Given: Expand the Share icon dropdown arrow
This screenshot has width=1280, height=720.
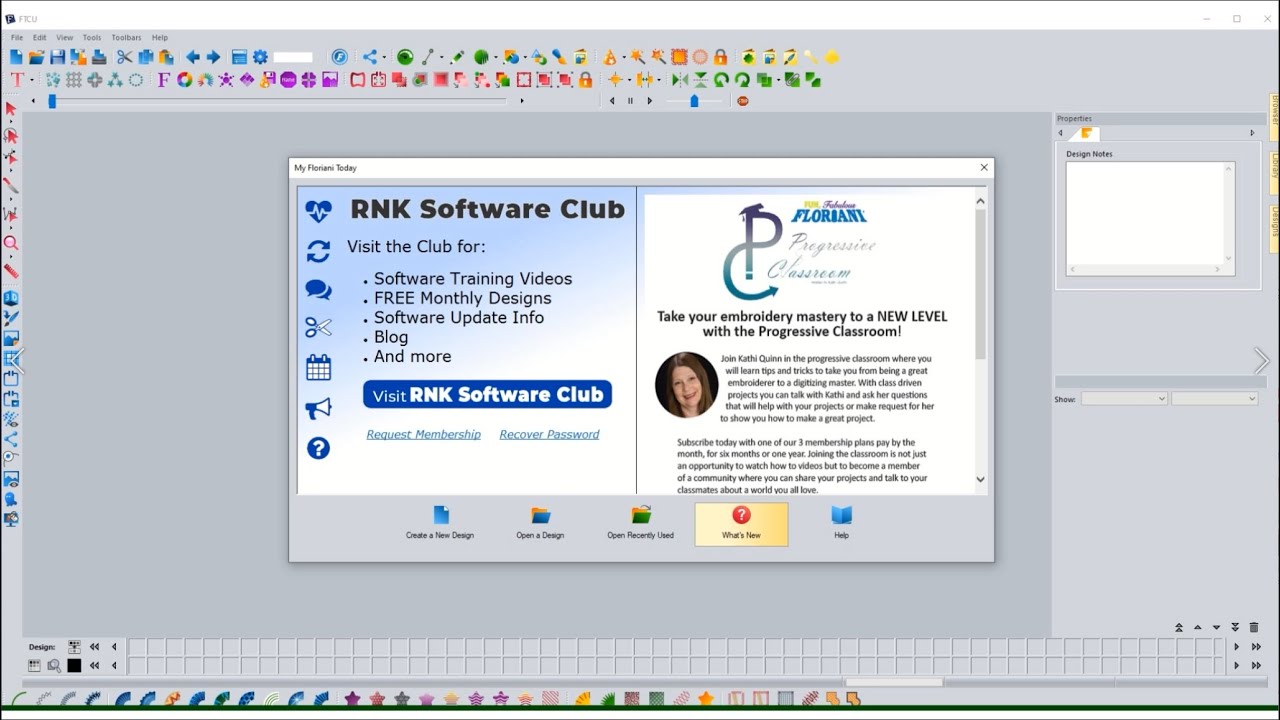Looking at the screenshot, I should (384, 57).
